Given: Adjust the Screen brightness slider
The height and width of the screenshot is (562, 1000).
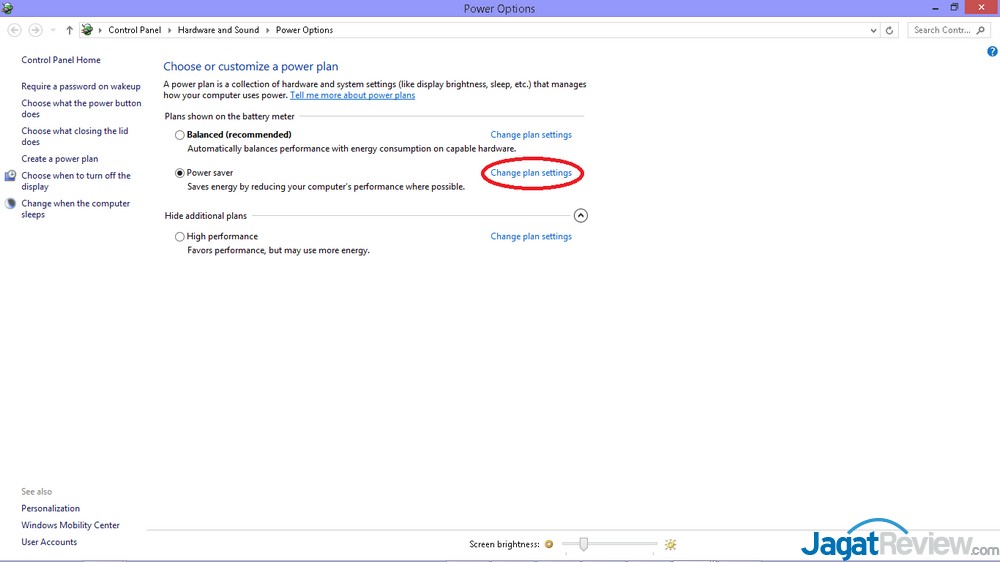Looking at the screenshot, I should coord(583,544).
